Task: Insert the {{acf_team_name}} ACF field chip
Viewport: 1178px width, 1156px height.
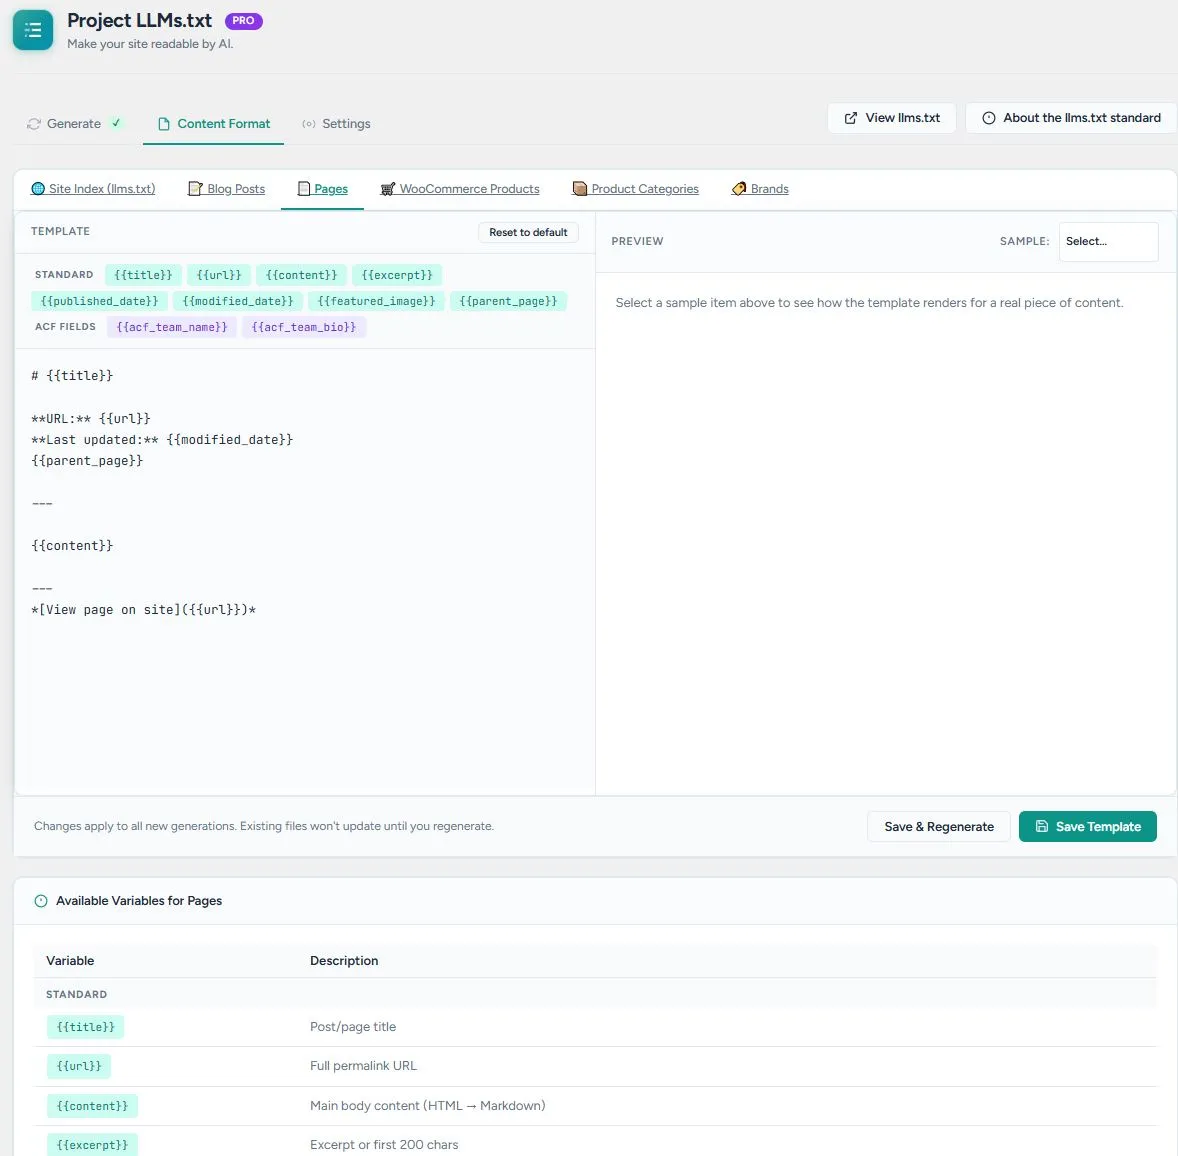Action: click(172, 327)
